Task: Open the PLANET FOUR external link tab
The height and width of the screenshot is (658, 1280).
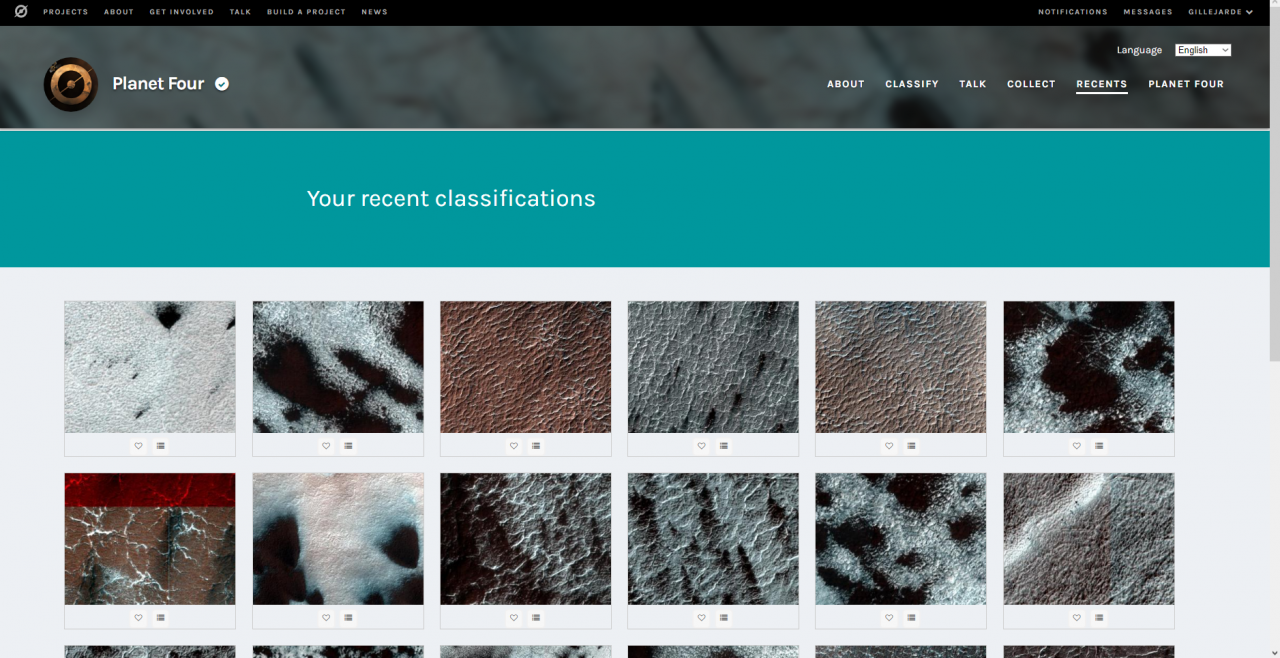Action: click(x=1186, y=84)
